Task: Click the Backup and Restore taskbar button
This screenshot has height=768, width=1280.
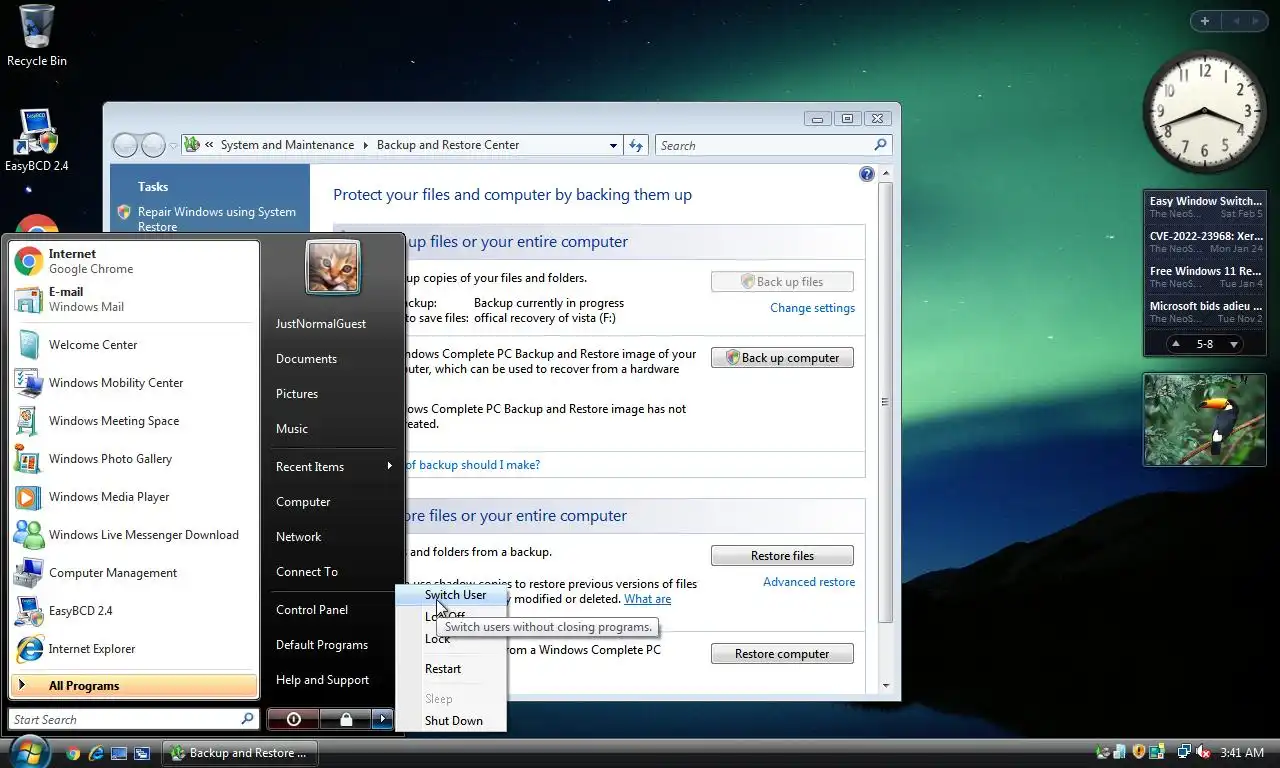Action: pyautogui.click(x=240, y=753)
